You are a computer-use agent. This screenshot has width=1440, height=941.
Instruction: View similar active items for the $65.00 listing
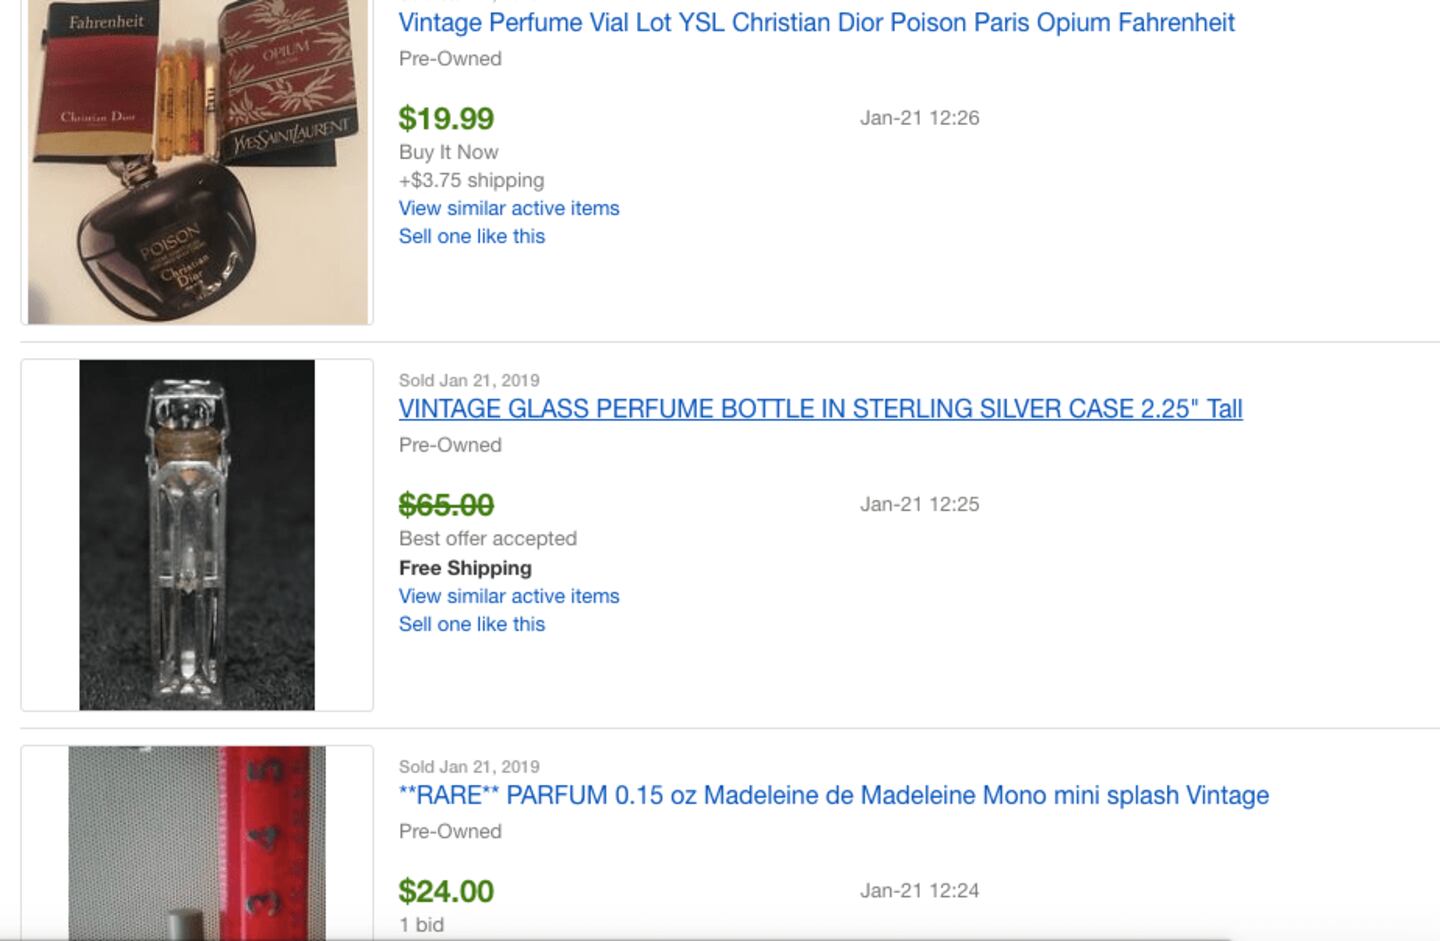click(x=509, y=596)
